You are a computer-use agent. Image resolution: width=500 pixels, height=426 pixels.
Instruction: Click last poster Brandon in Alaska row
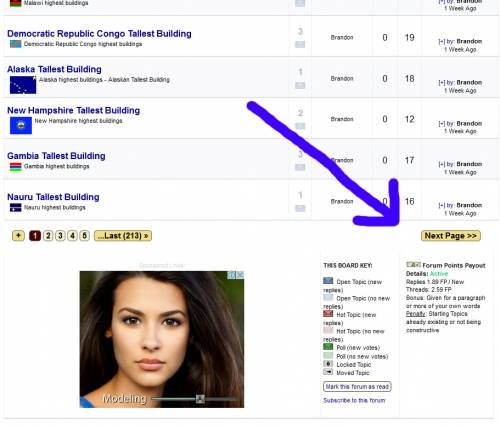click(469, 82)
